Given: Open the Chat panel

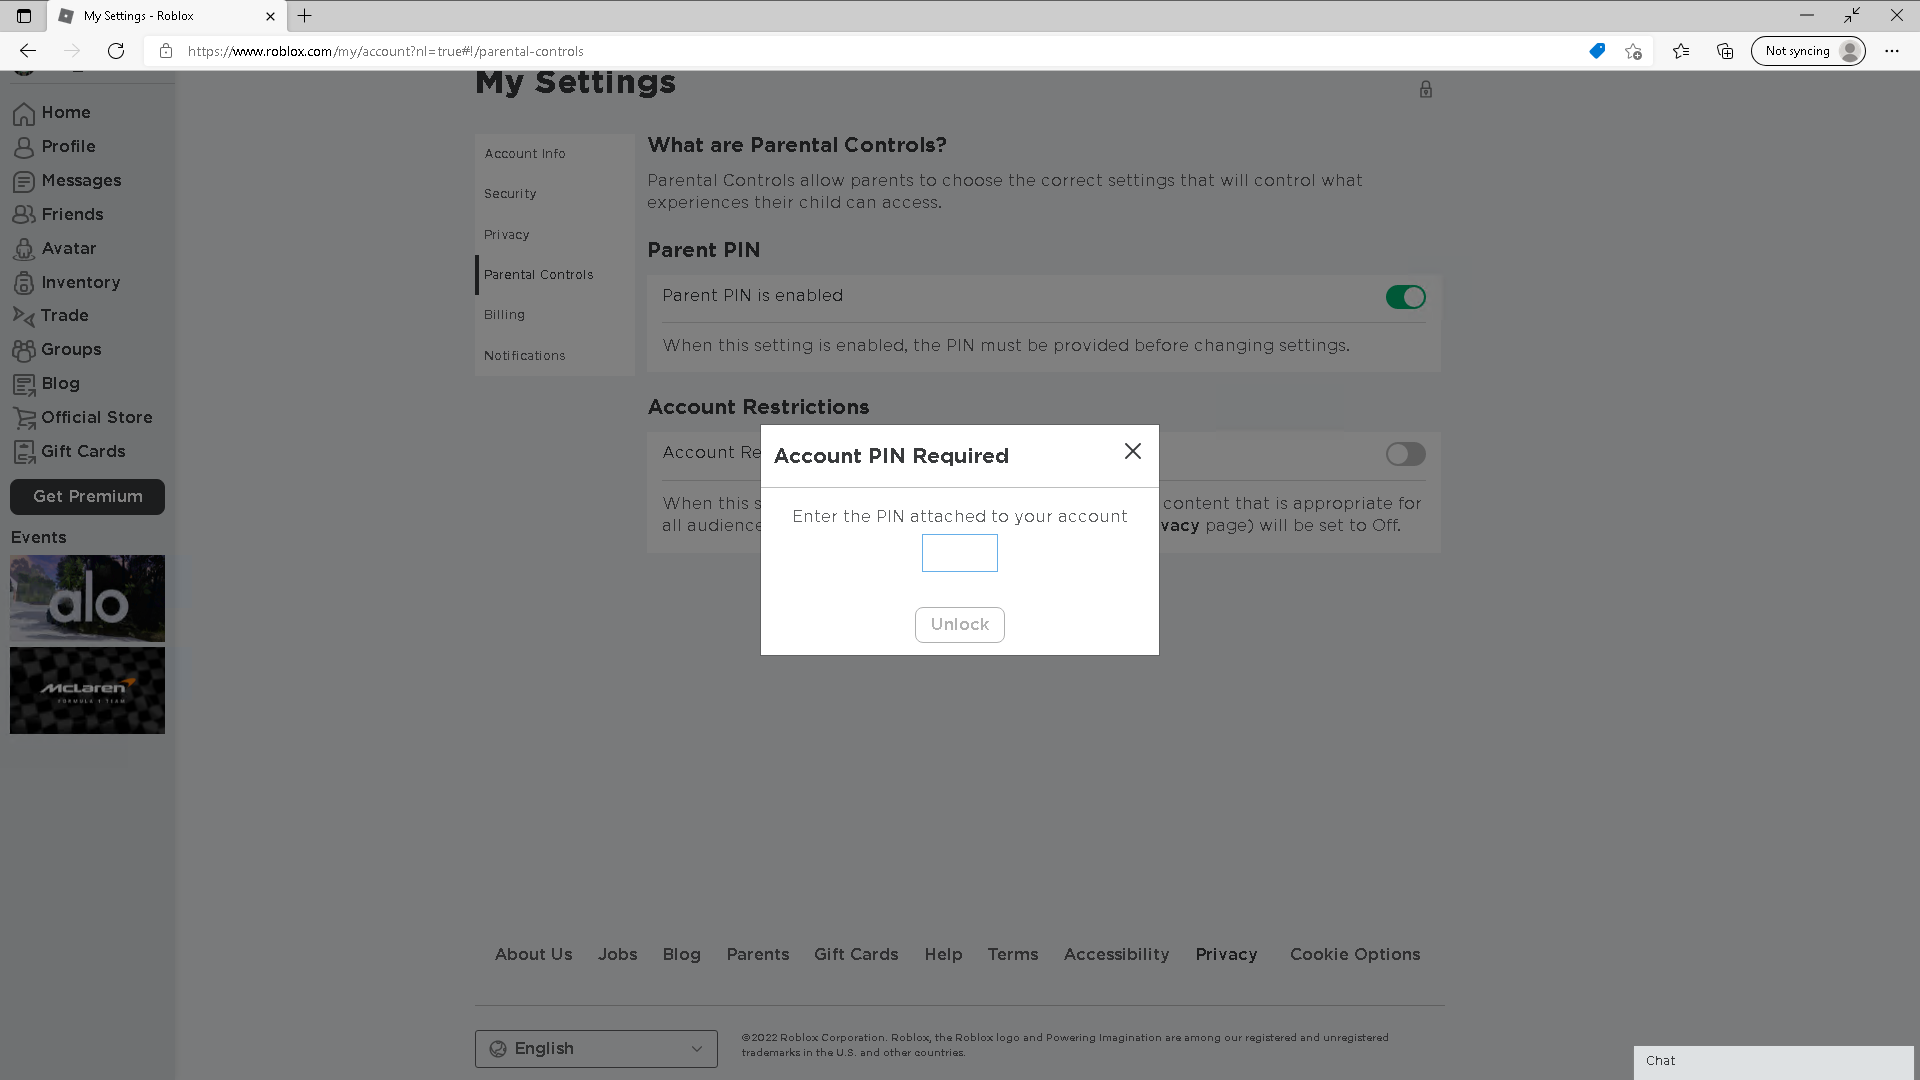Looking at the screenshot, I should coord(1773,1061).
